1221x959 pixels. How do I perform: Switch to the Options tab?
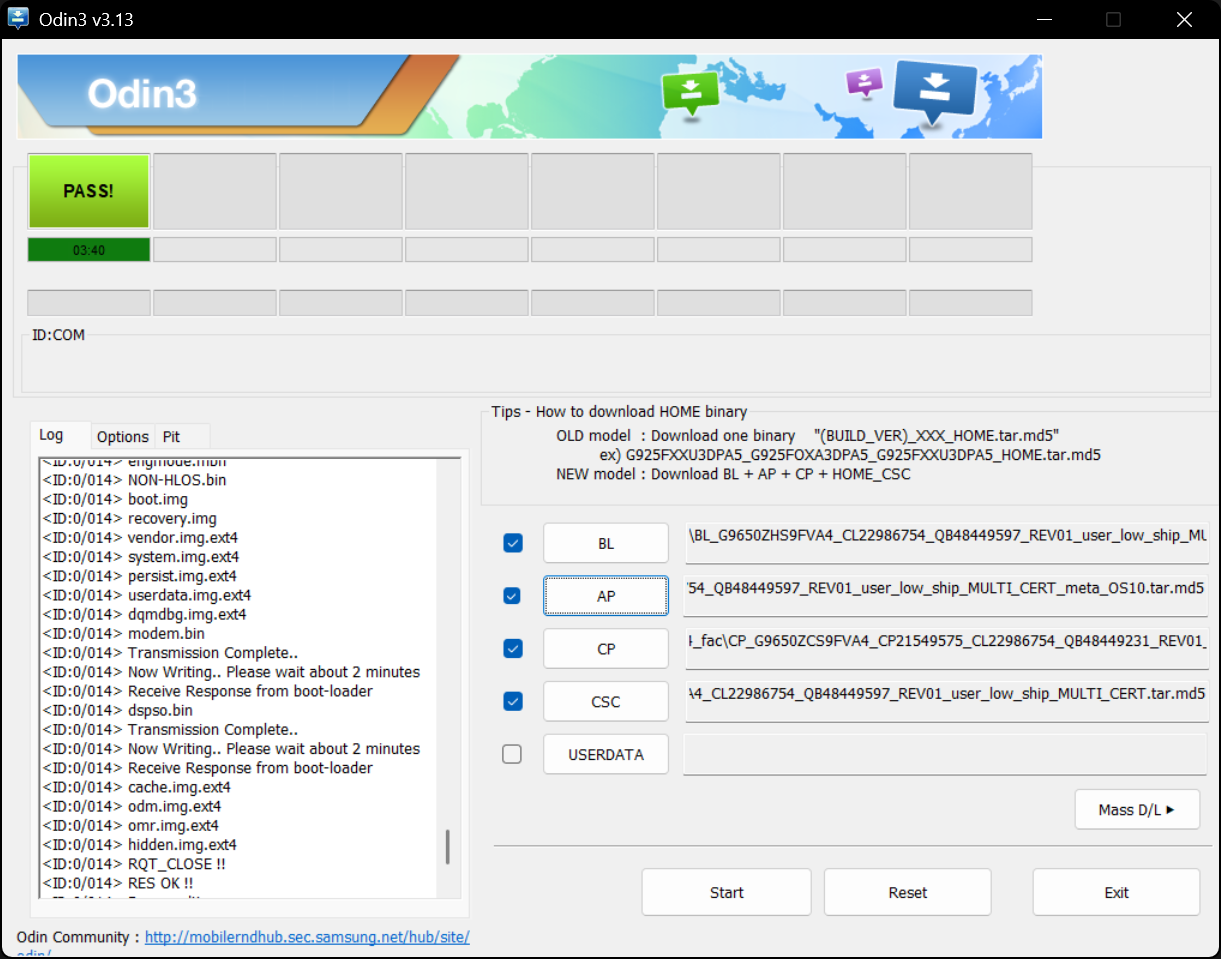click(123, 437)
